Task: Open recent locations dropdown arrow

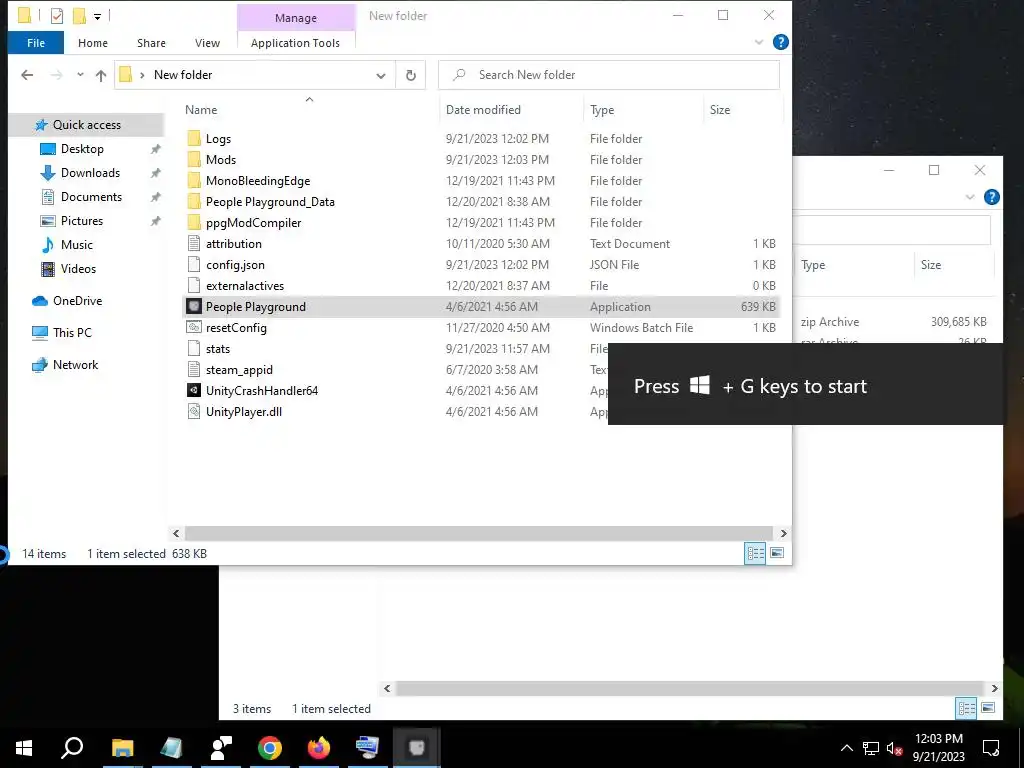Action: (80, 74)
